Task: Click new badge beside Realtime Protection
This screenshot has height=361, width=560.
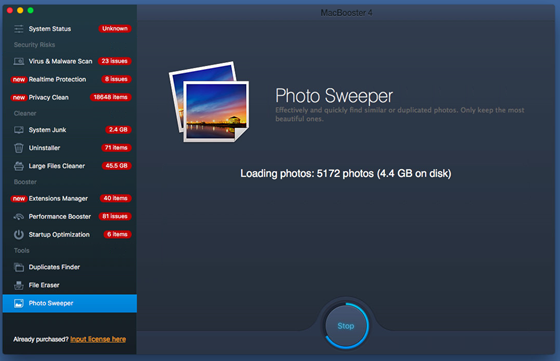Action: [x=19, y=79]
